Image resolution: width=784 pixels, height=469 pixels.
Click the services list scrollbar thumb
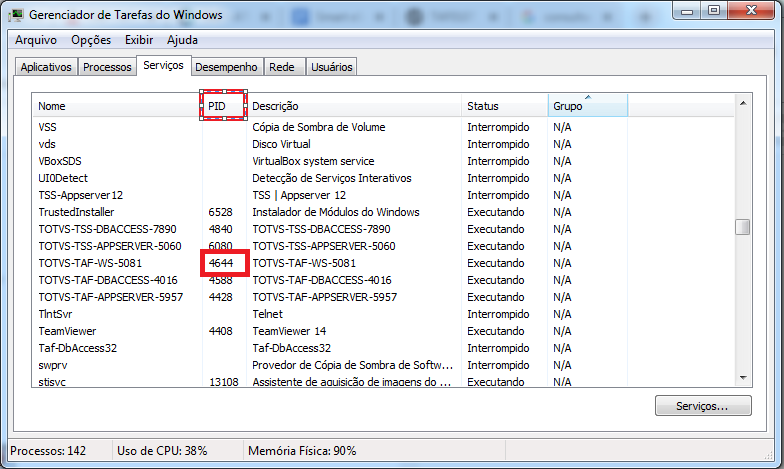(x=743, y=227)
